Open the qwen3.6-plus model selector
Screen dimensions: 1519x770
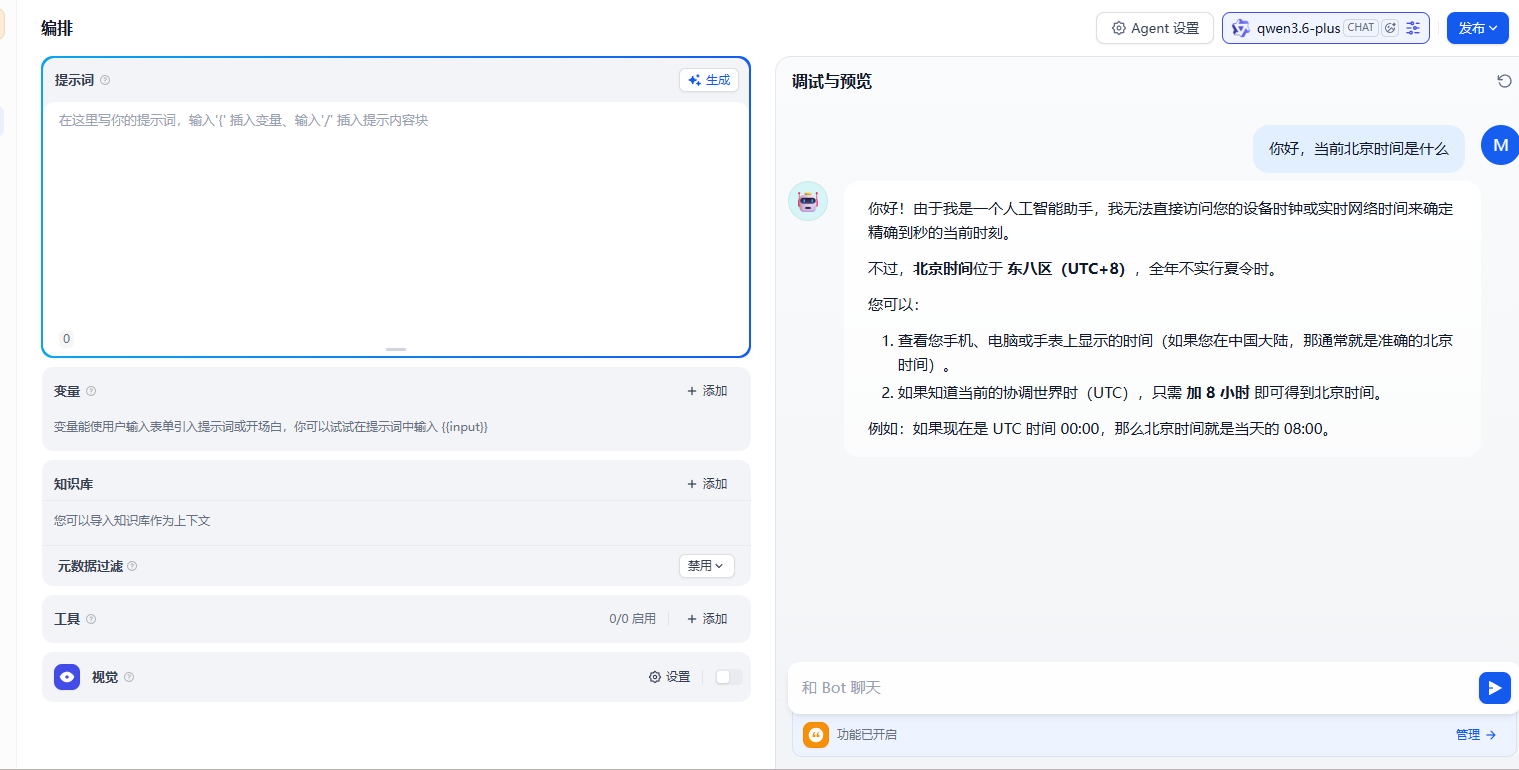click(x=1298, y=28)
